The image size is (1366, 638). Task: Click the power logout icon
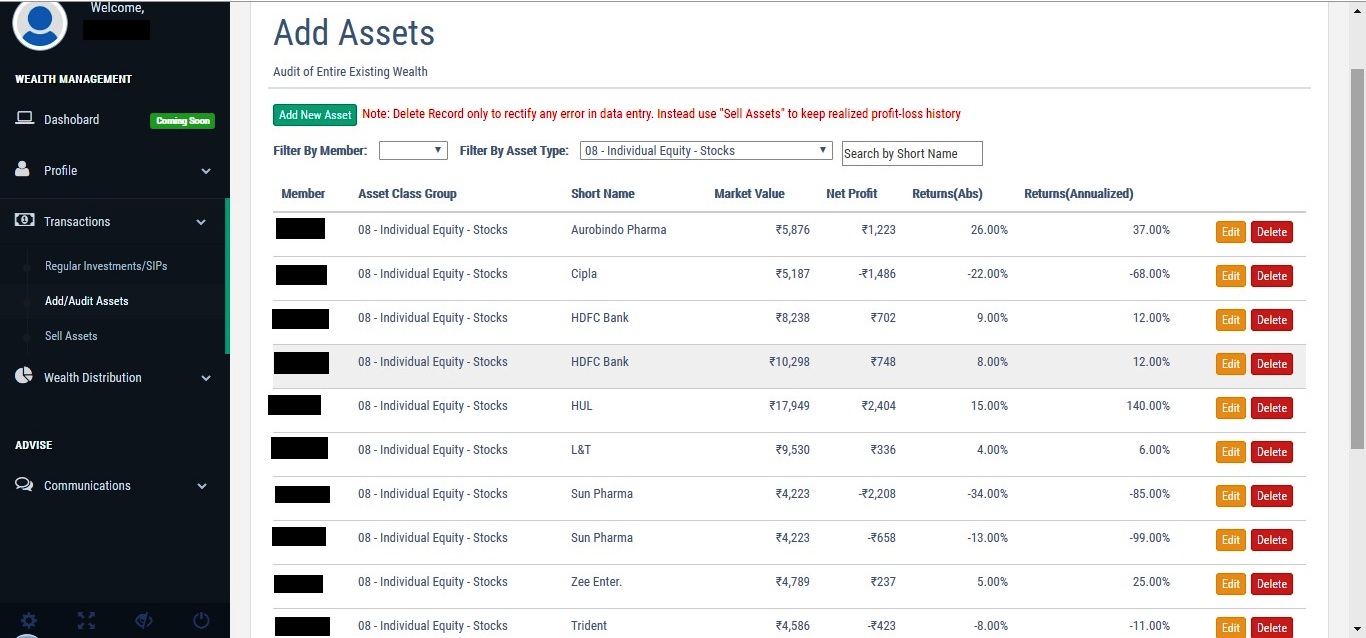tap(201, 620)
